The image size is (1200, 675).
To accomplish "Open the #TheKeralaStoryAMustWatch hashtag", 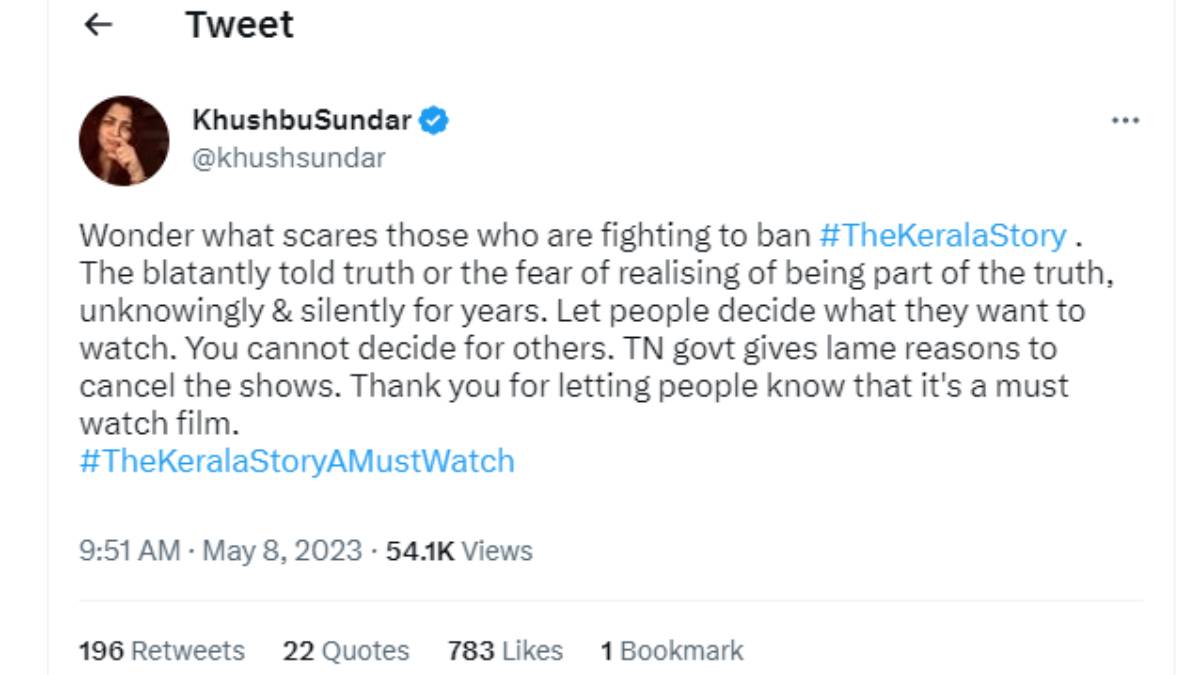I will [296, 461].
